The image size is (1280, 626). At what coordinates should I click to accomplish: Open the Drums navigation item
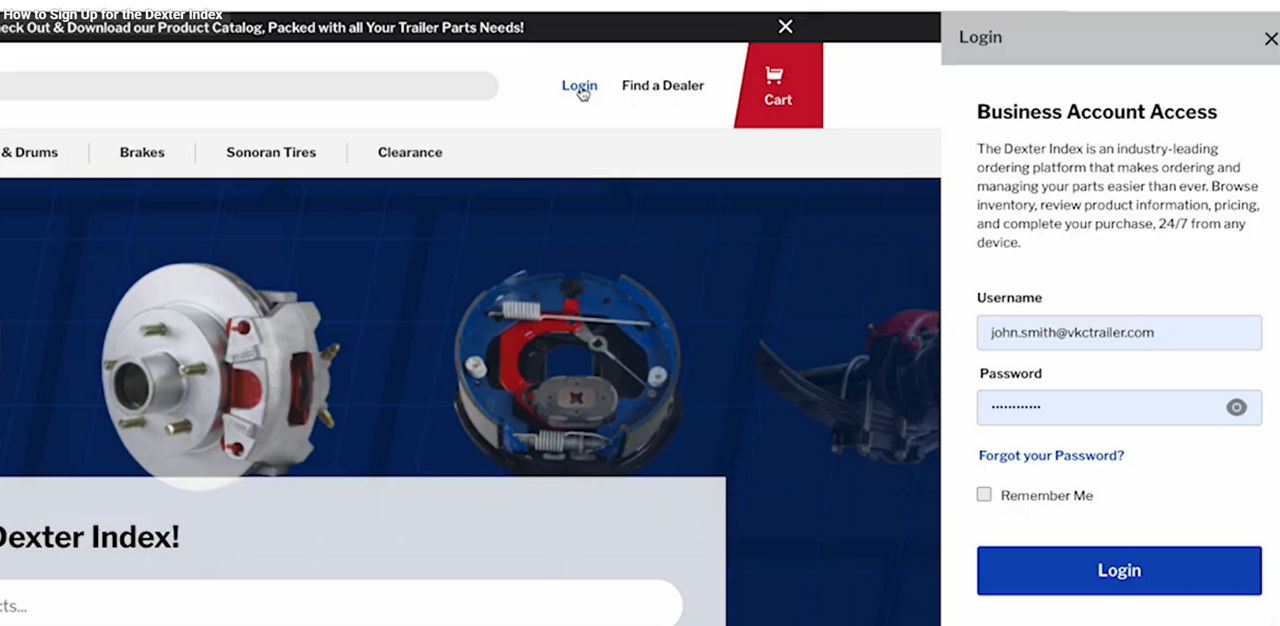pos(29,152)
